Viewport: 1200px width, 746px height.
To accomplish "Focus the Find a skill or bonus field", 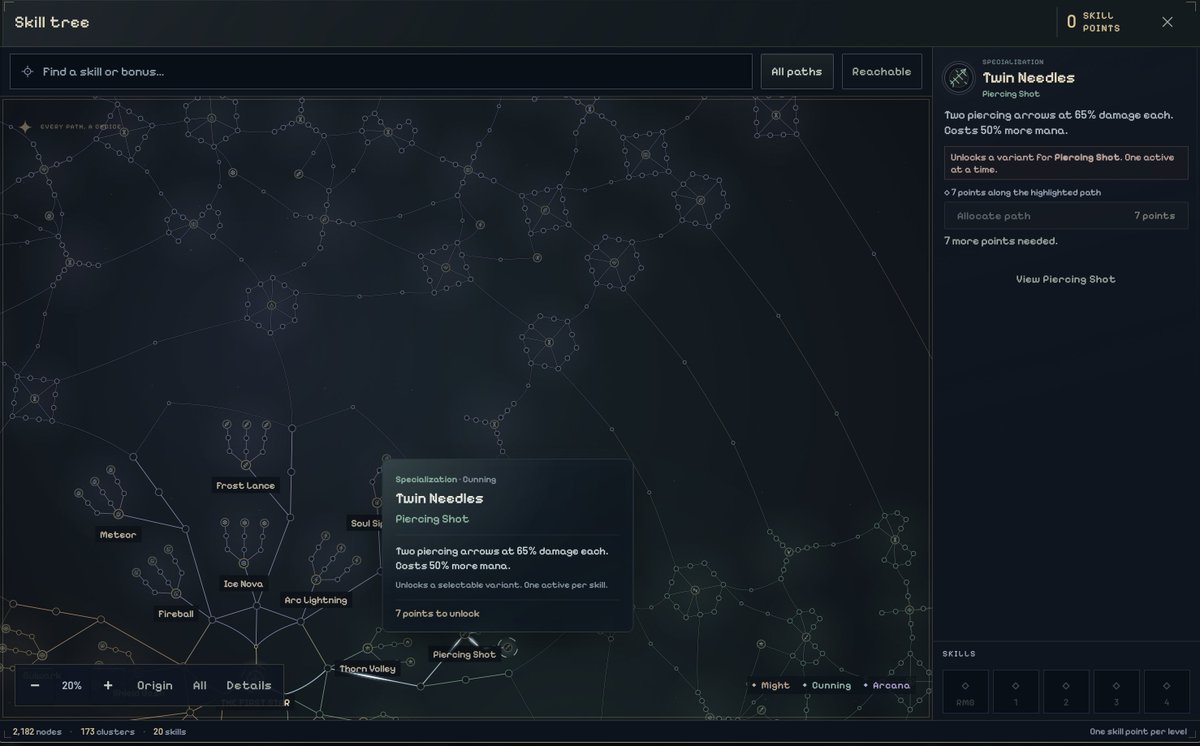I will point(381,72).
